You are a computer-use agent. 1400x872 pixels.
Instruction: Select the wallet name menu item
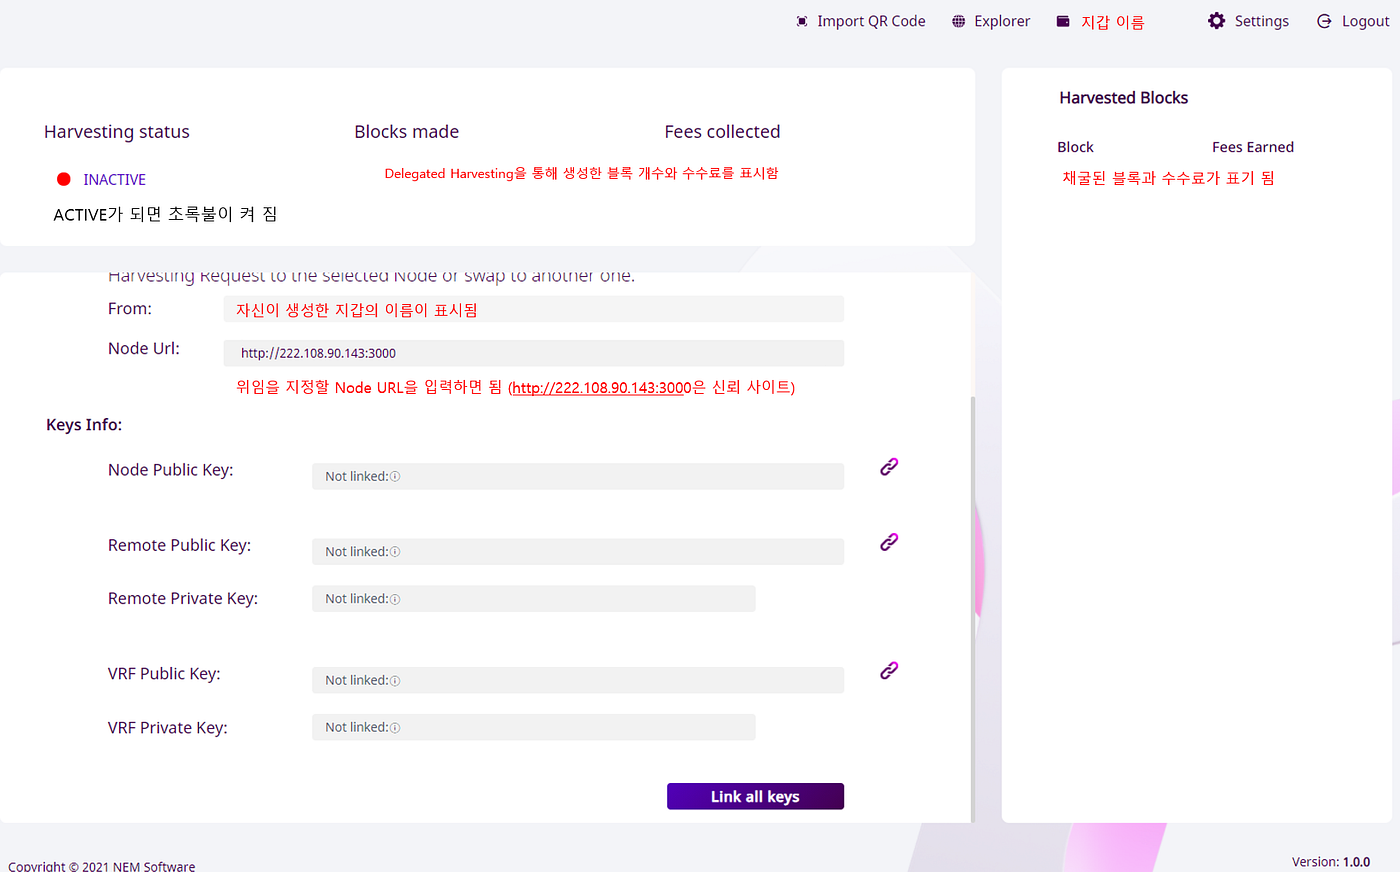[x=1100, y=21]
